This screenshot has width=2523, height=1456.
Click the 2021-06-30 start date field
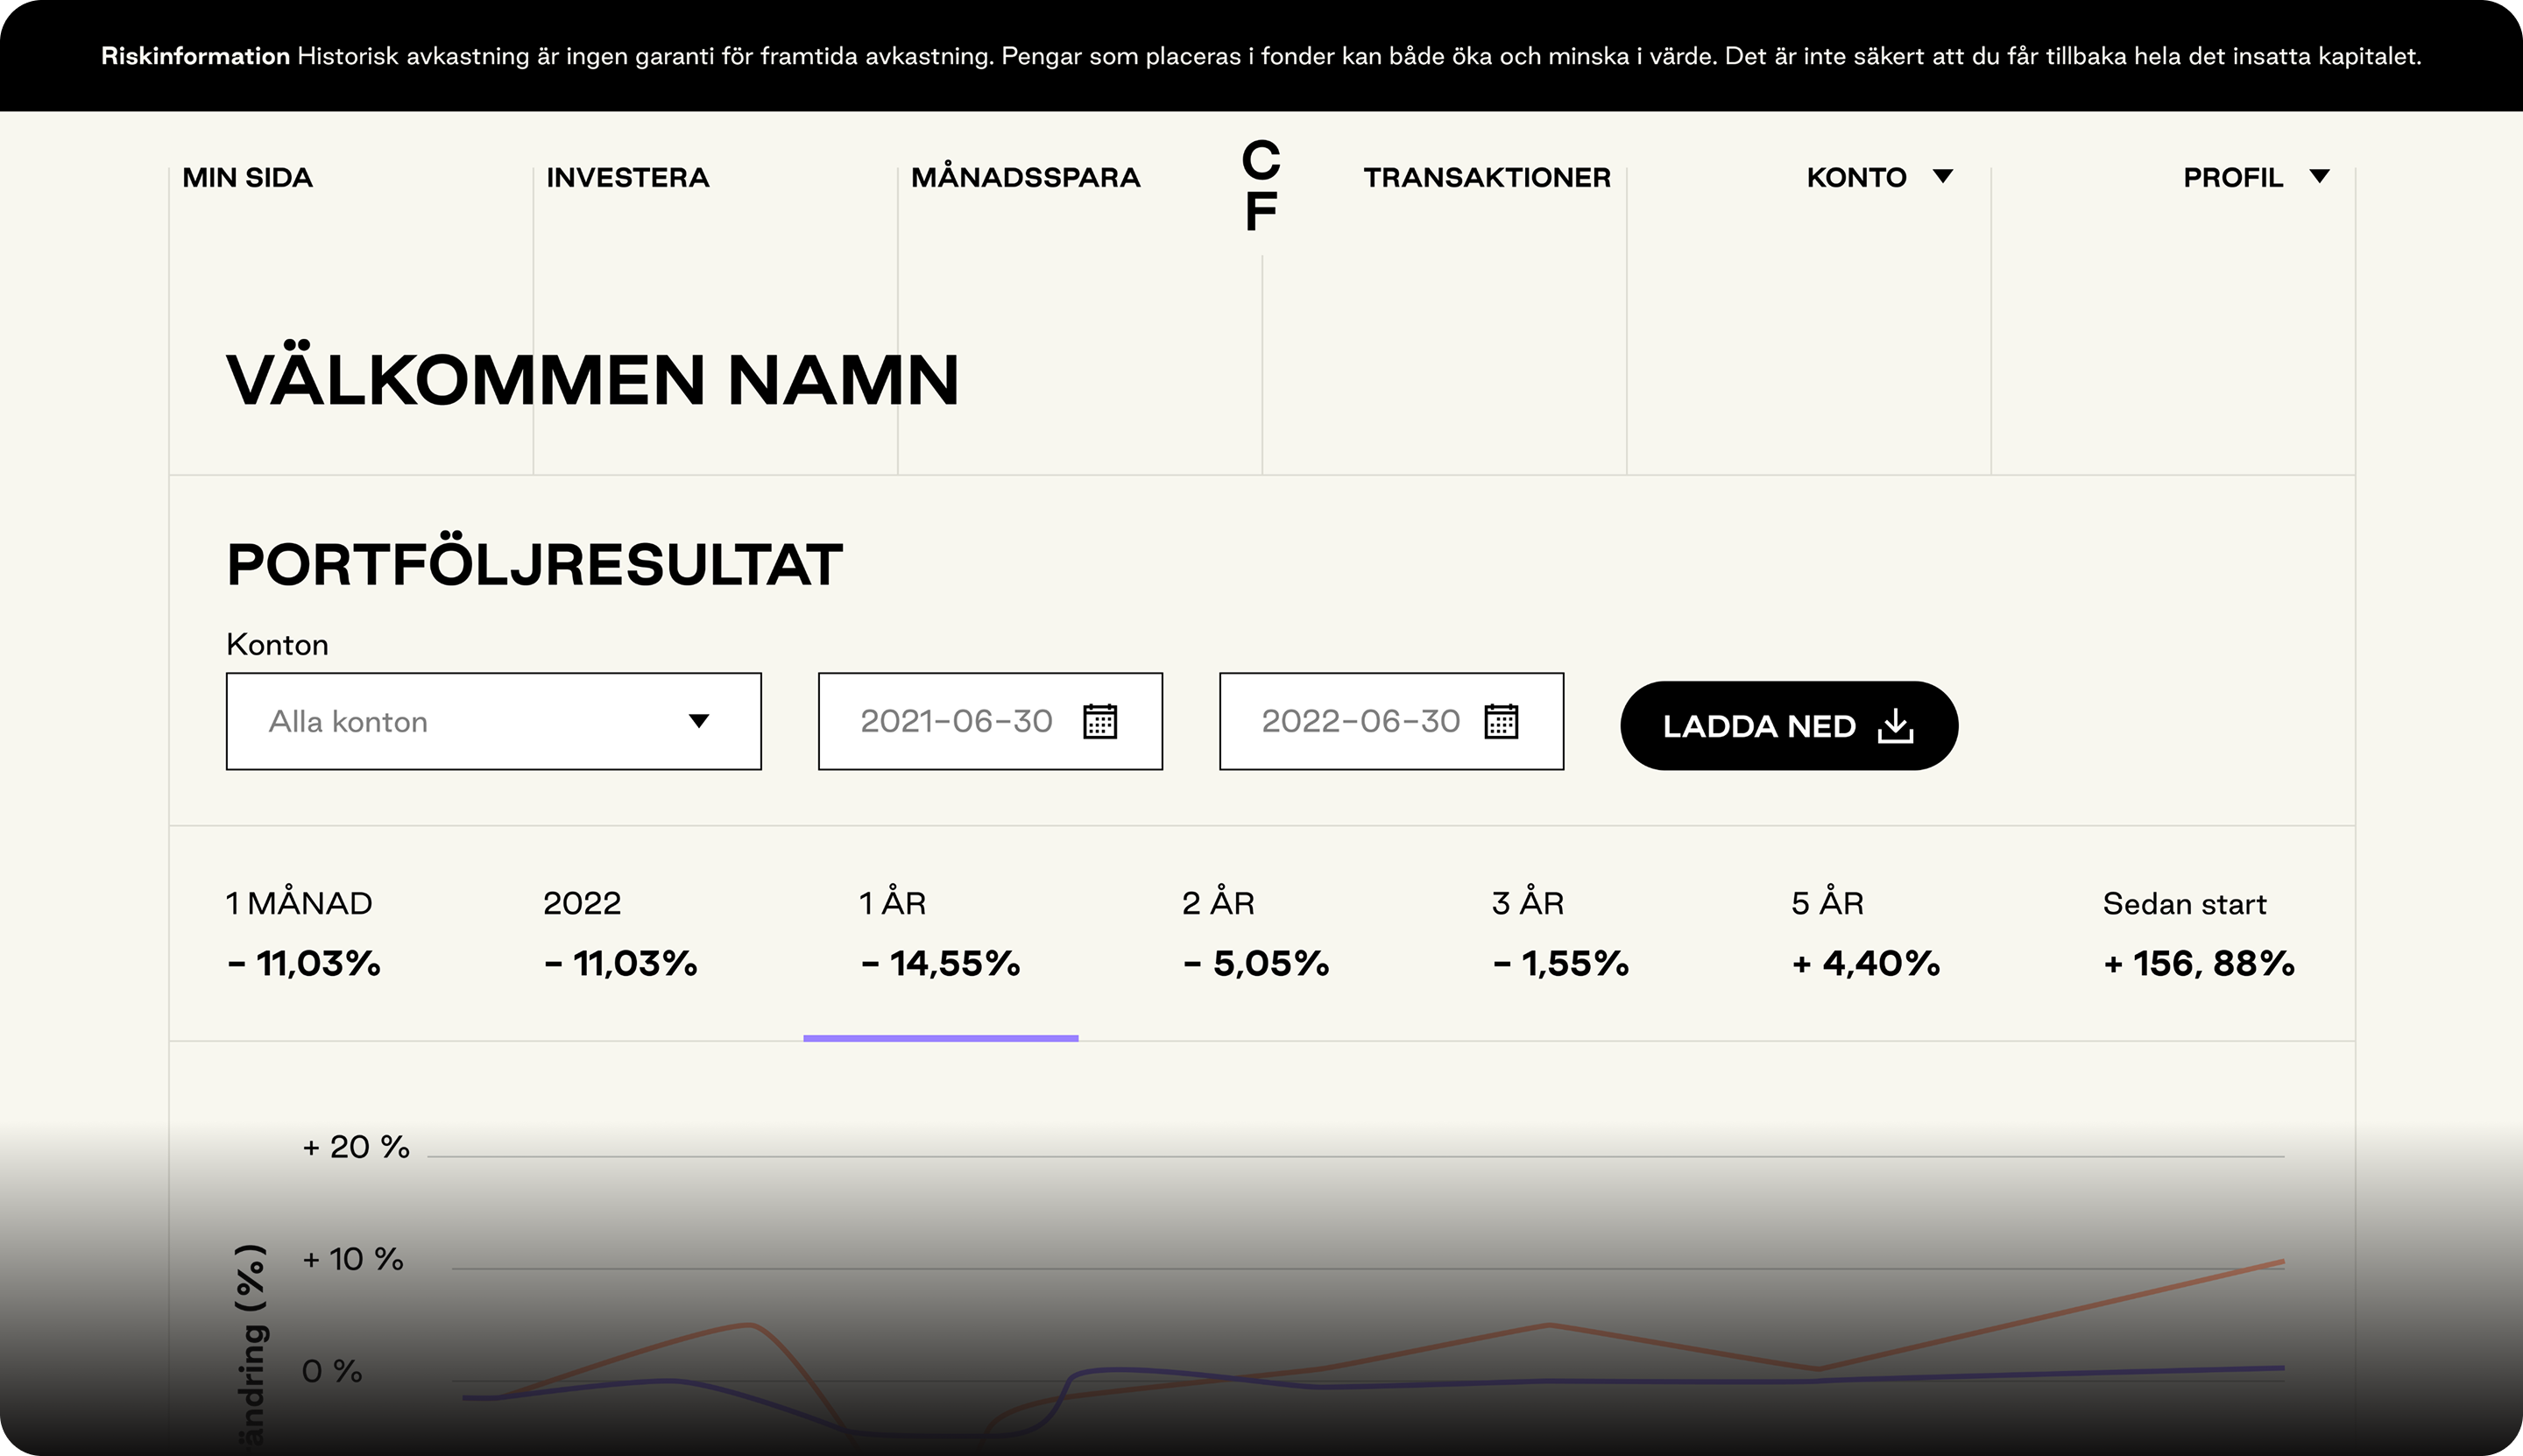(x=956, y=721)
